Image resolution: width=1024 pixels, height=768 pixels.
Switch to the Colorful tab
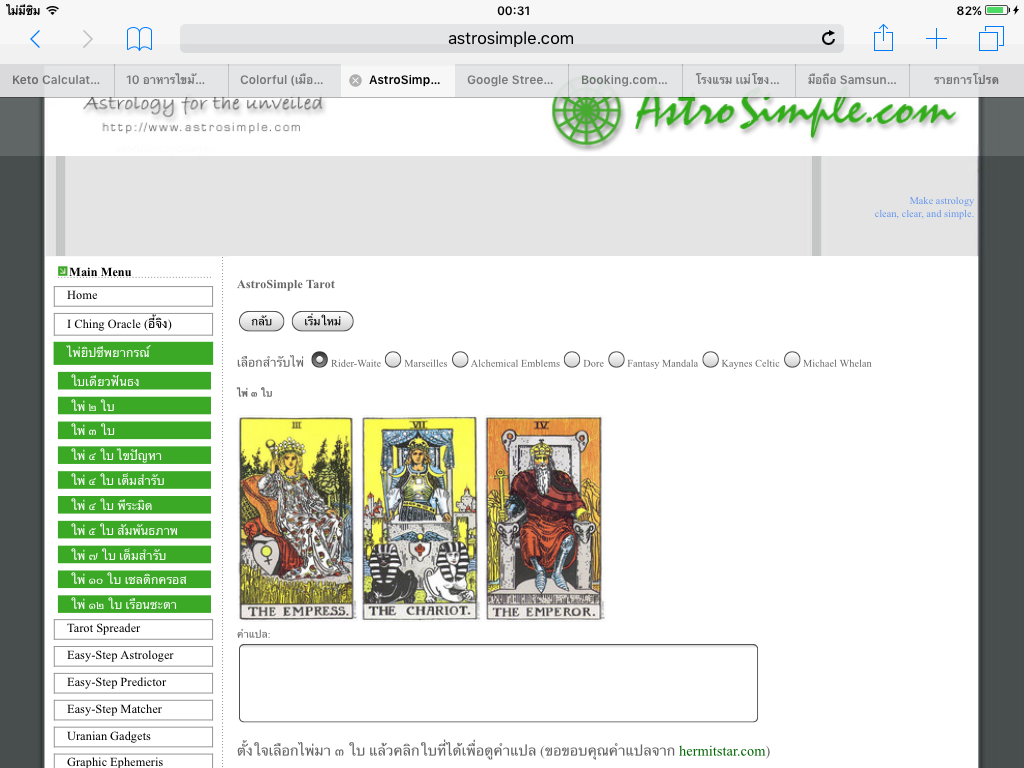click(x=285, y=80)
